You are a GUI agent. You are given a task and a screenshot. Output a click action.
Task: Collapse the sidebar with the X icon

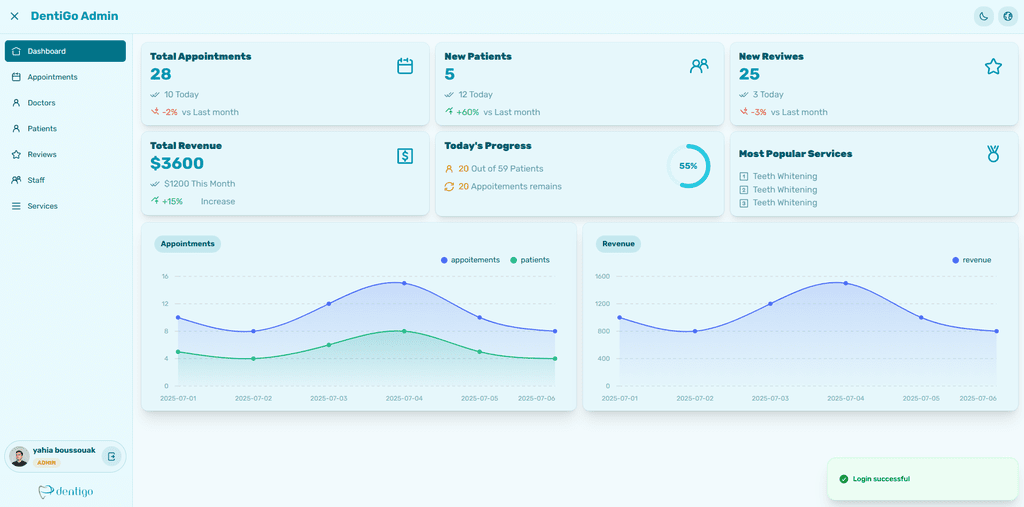[x=14, y=16]
